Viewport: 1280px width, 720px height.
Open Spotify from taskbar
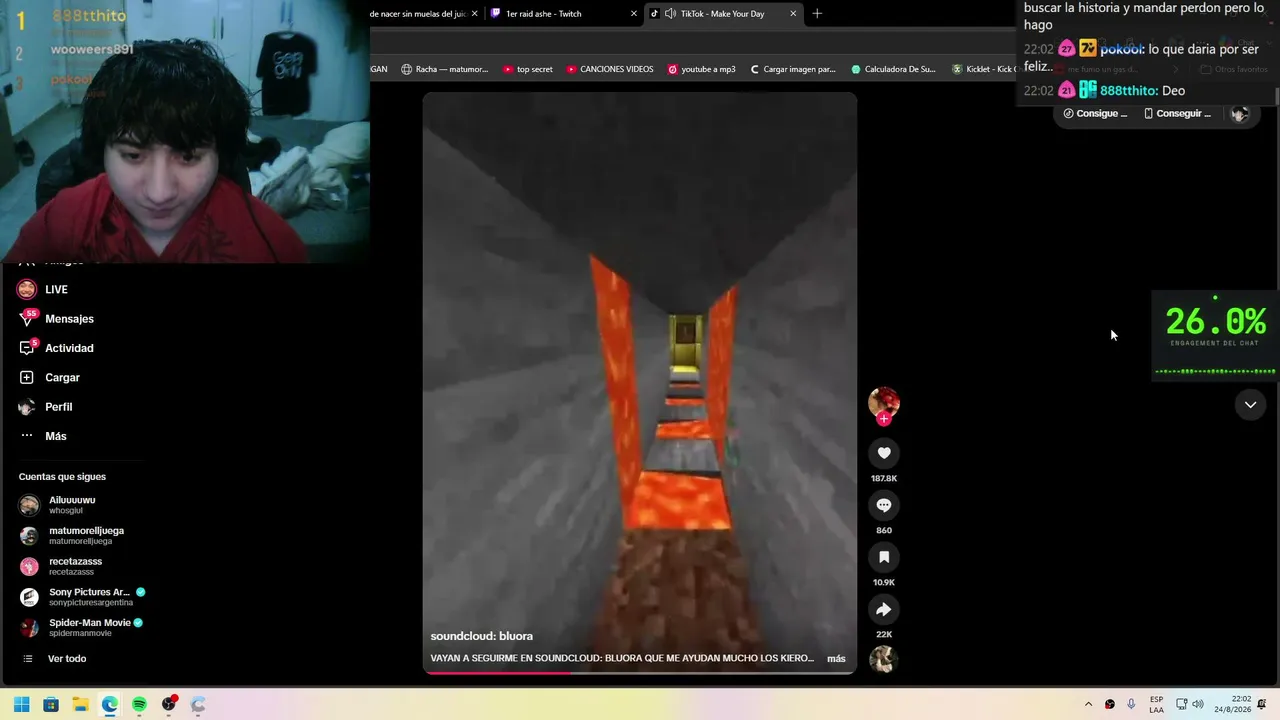click(x=139, y=704)
